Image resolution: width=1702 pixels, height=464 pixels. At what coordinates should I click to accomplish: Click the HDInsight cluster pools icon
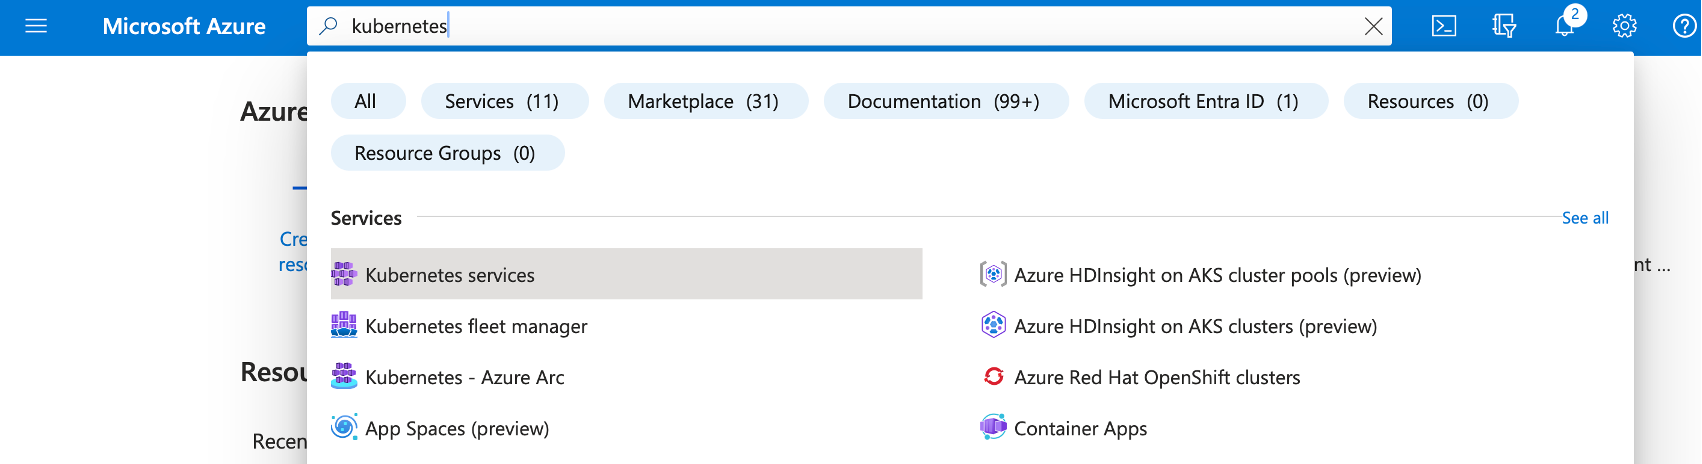(993, 274)
